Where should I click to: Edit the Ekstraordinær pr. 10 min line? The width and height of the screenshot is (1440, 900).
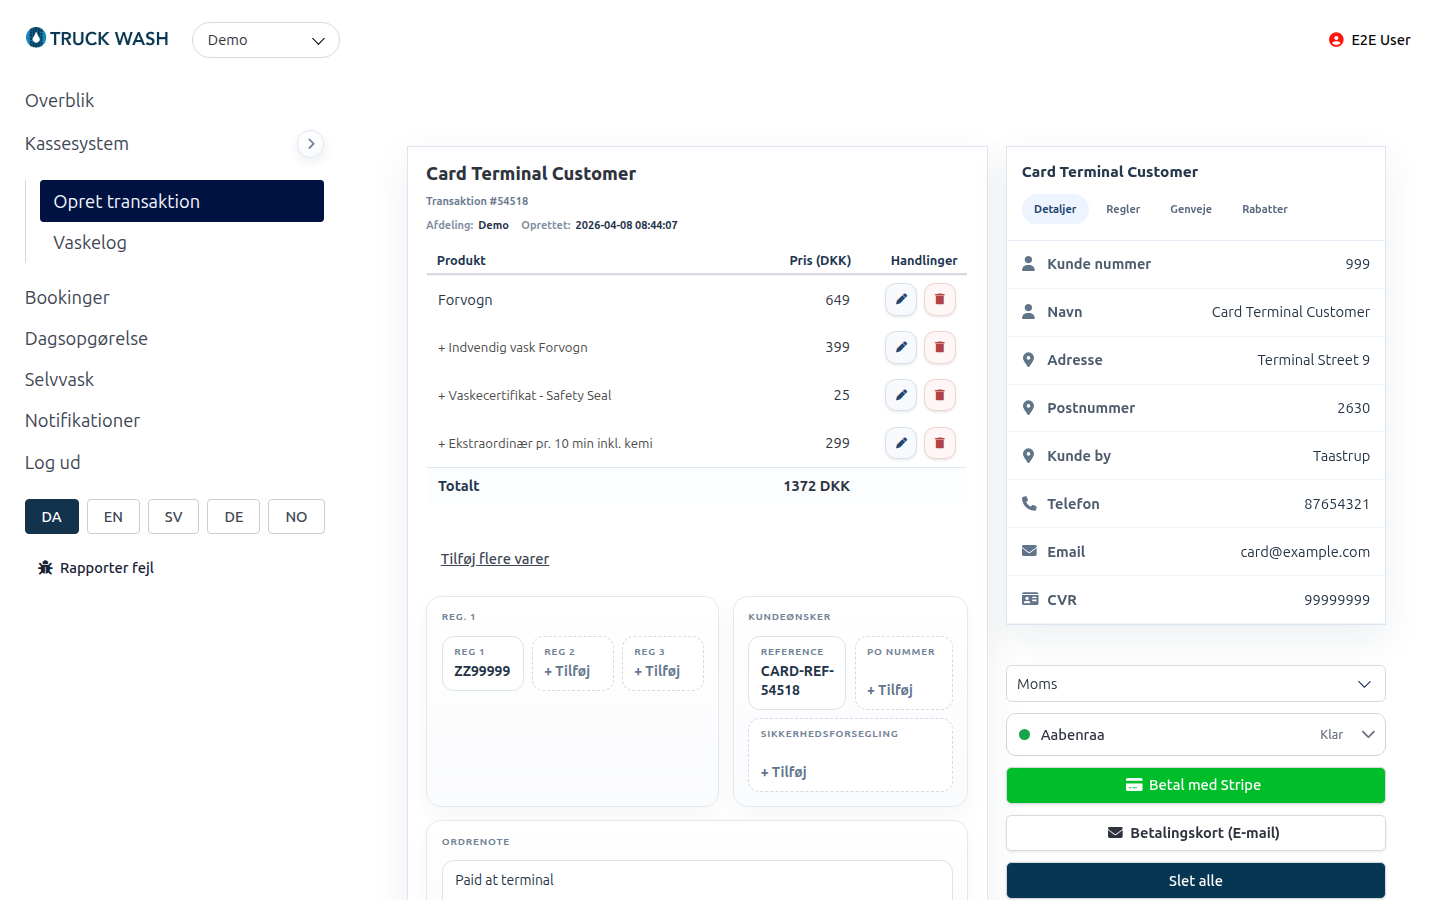(901, 443)
